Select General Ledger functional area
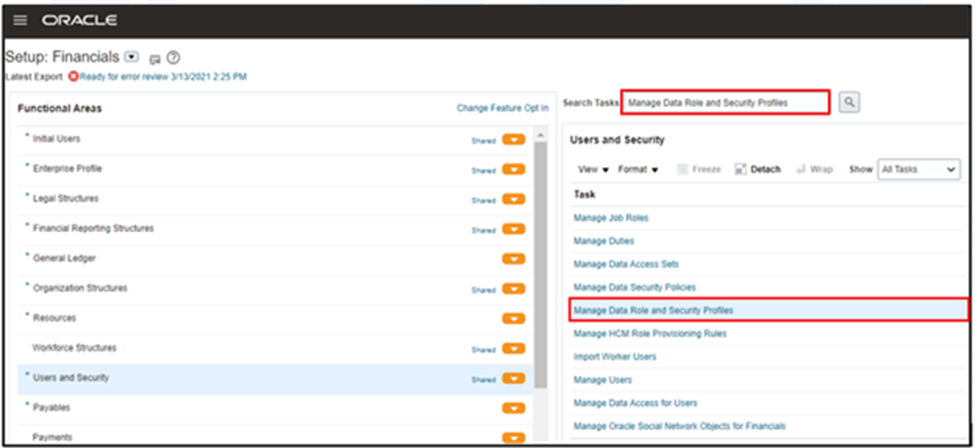 point(64,258)
